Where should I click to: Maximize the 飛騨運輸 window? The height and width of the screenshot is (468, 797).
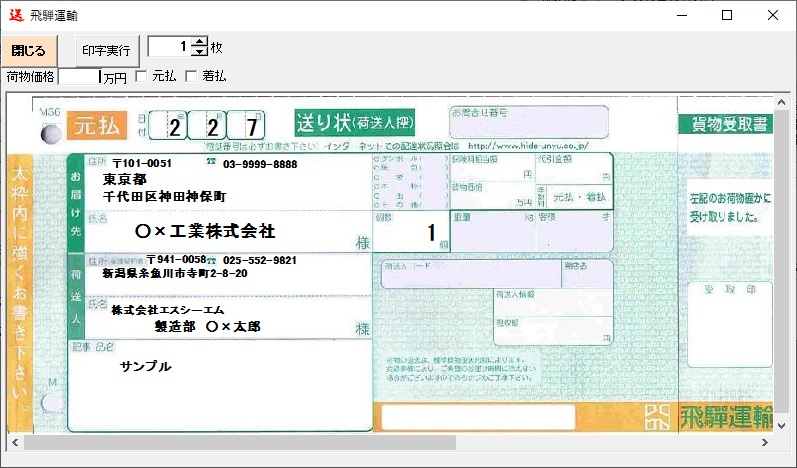pyautogui.click(x=727, y=15)
